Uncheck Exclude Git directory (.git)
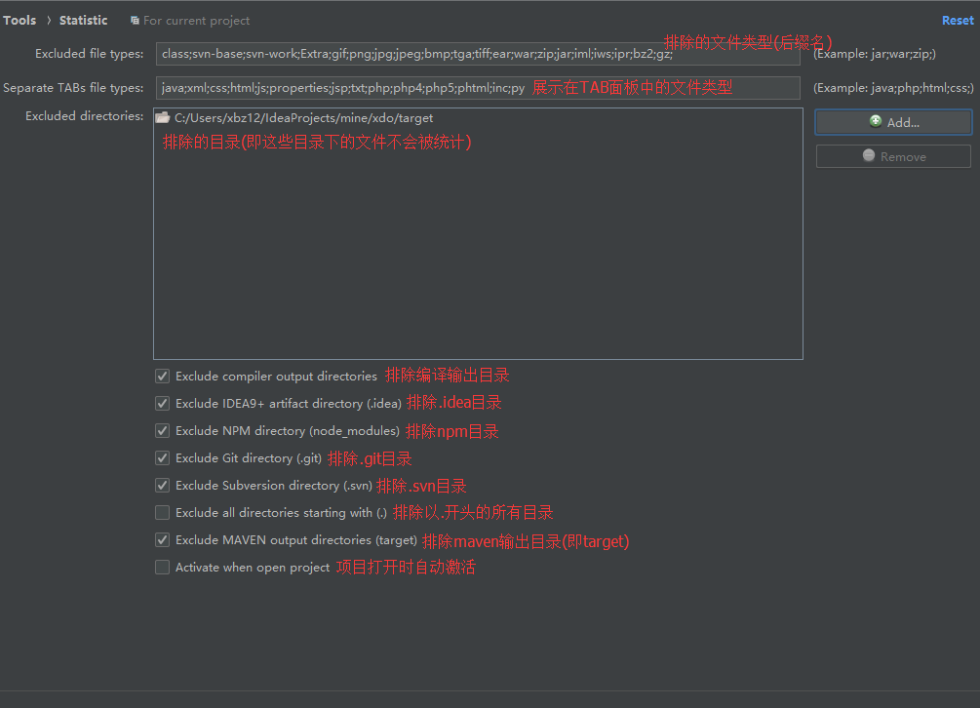 pos(162,458)
